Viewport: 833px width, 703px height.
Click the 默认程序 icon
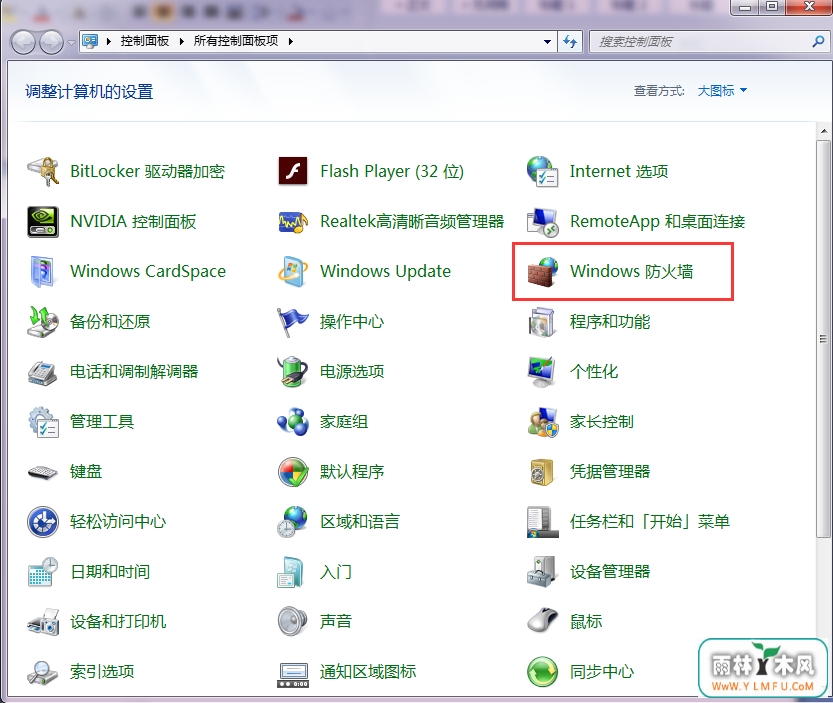pyautogui.click(x=293, y=472)
